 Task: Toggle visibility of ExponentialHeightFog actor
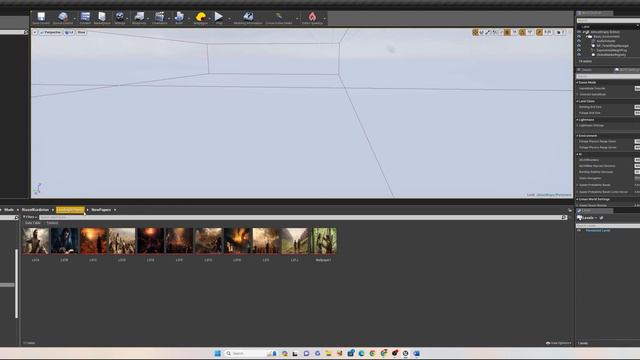(x=579, y=50)
